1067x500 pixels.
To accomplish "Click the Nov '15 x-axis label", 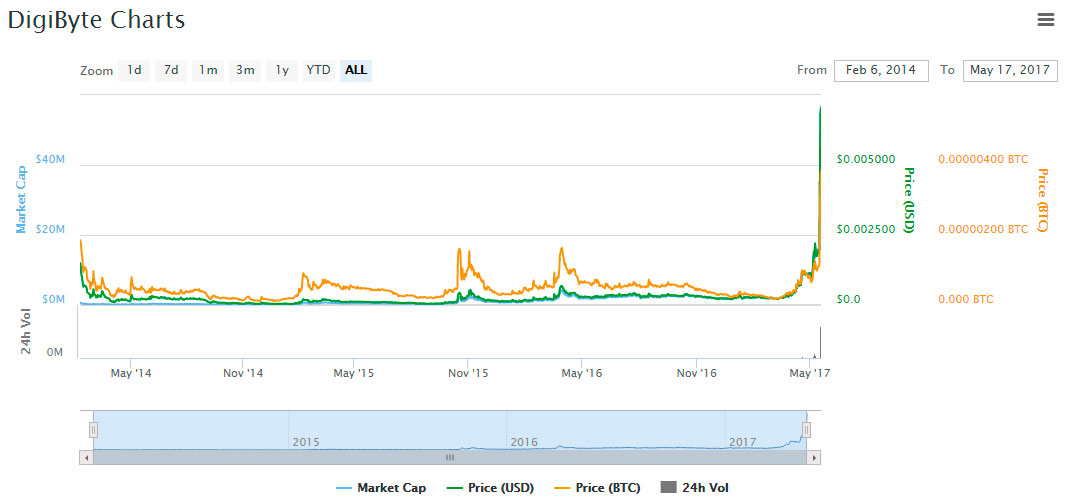I will (468, 373).
